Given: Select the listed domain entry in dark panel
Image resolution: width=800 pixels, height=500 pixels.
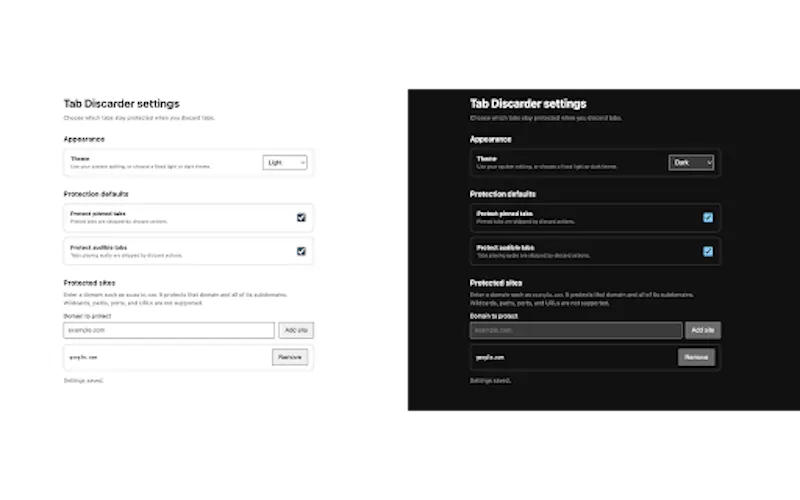Looking at the screenshot, I should point(490,357).
